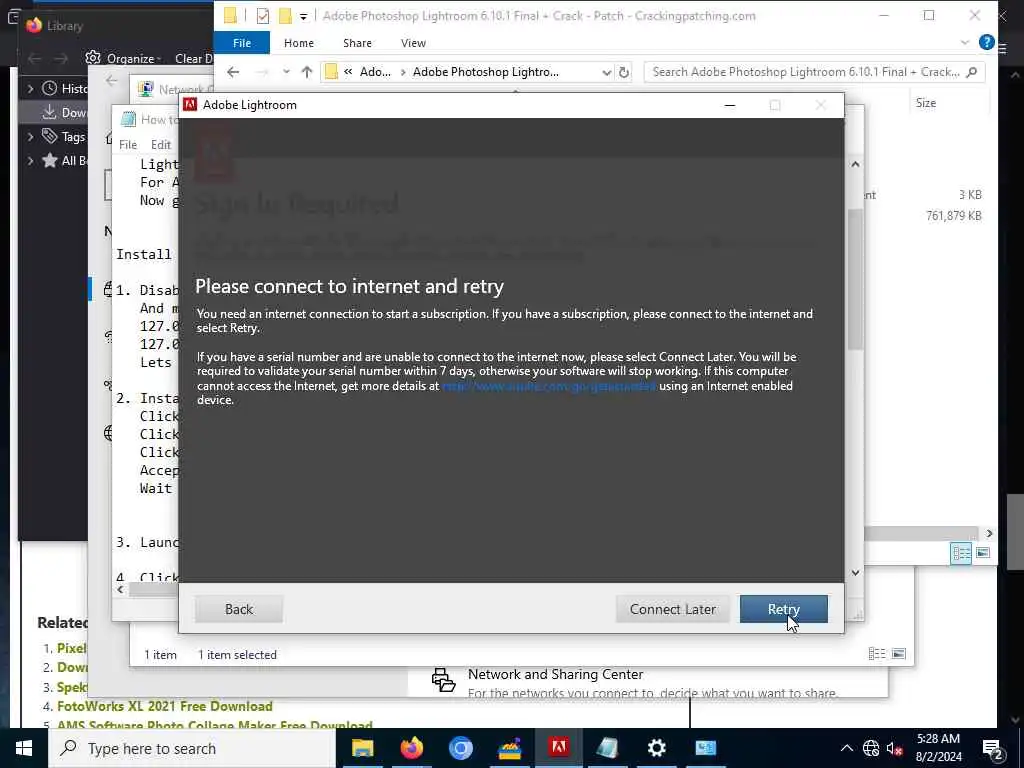The width and height of the screenshot is (1024, 768).
Task: Click the History clock icon in Library
Action: [49, 88]
